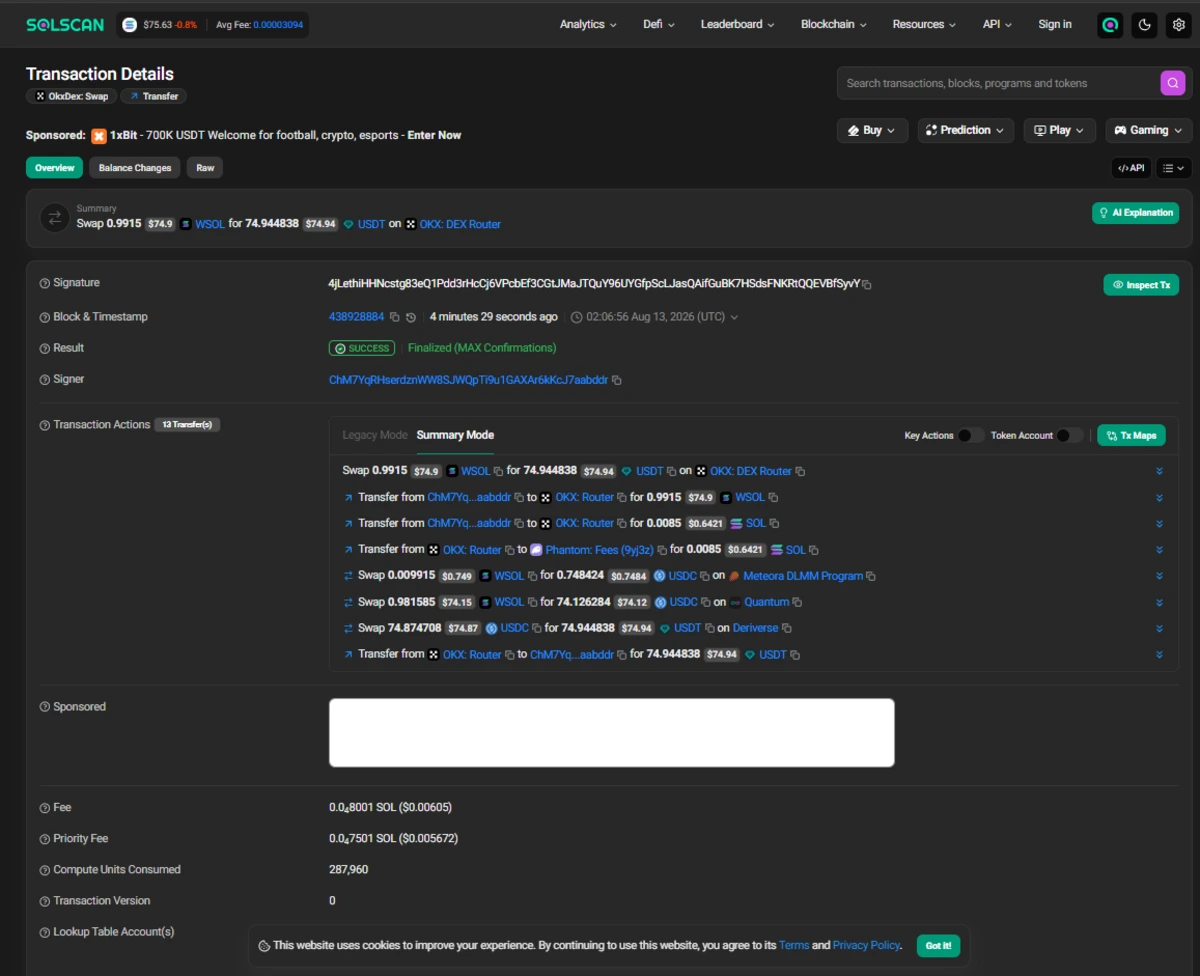Click the Compute Units Consumed help icon
The width and height of the screenshot is (1200, 976).
[44, 870]
